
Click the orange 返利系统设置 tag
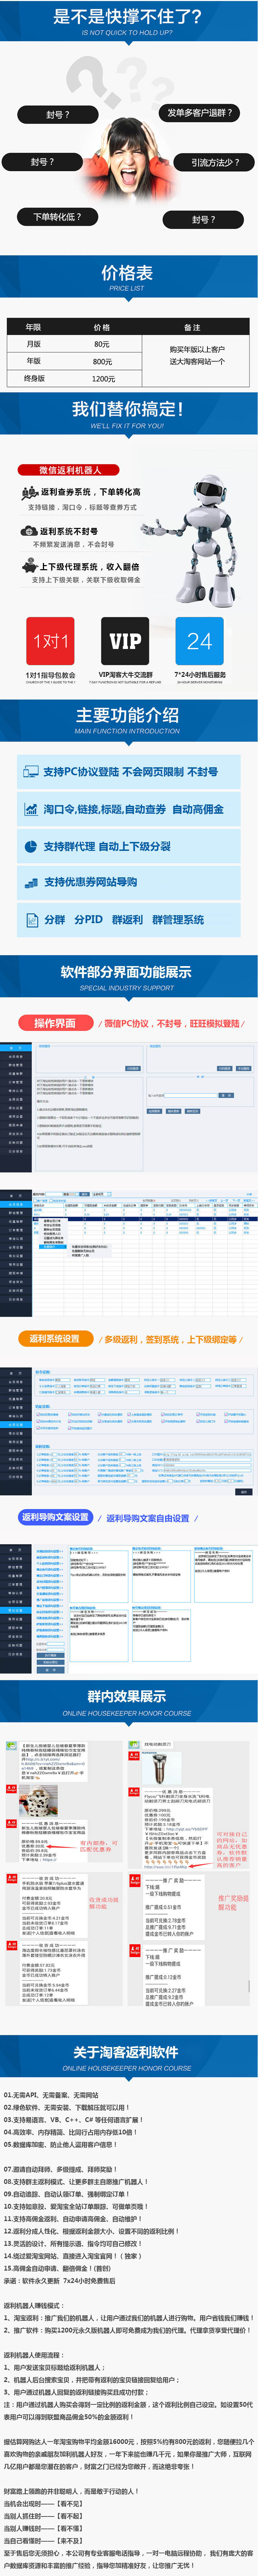tap(55, 1339)
